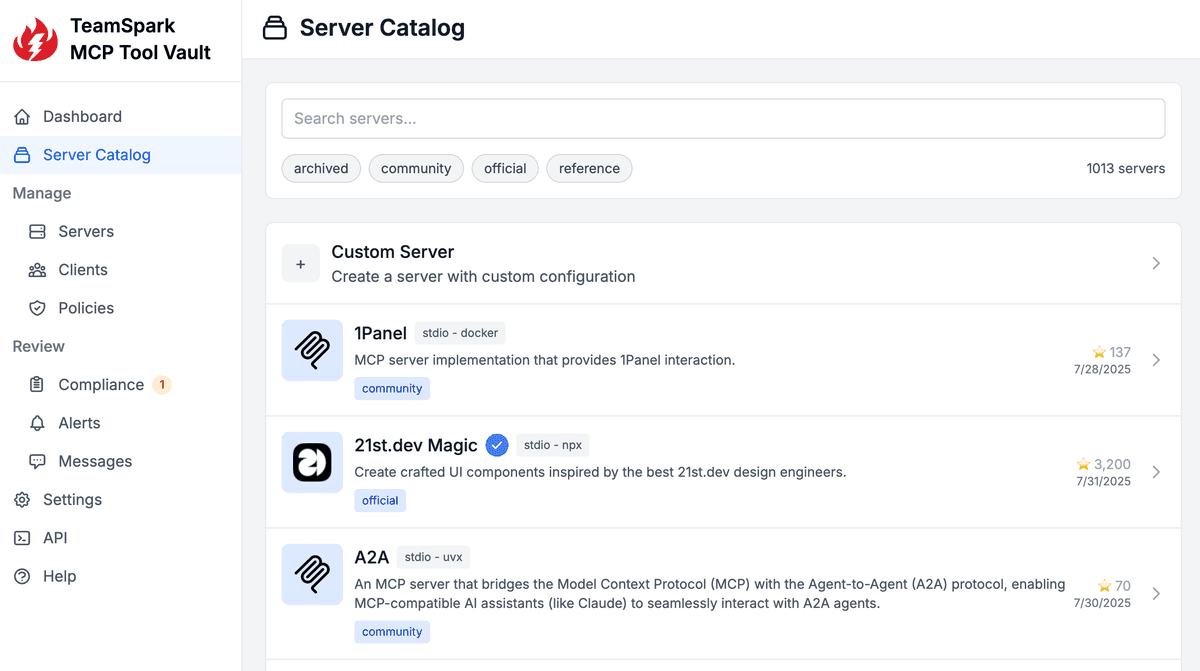Click the Servers manage icon
This screenshot has height=671, width=1200.
[x=37, y=231]
